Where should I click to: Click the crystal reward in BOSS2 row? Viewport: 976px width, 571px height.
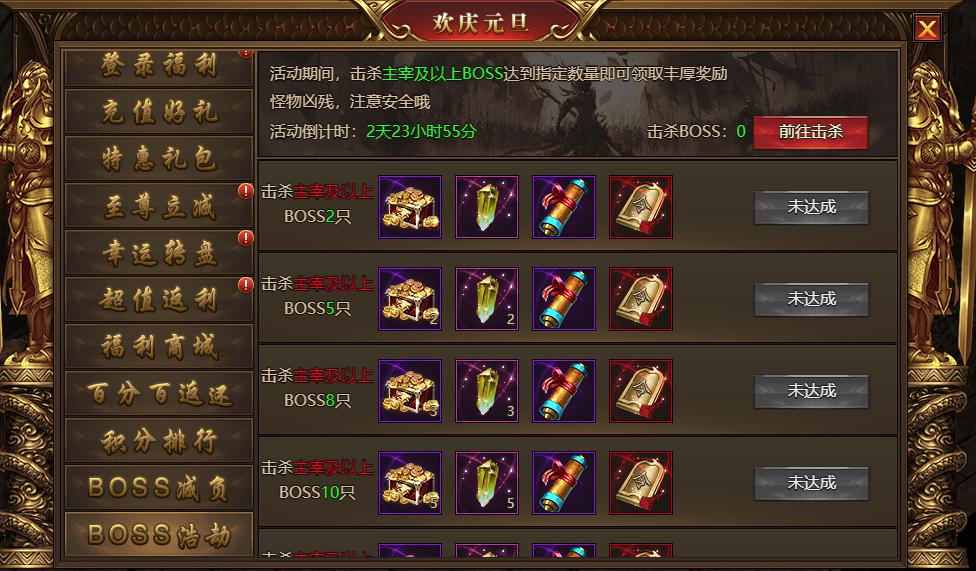[487, 207]
